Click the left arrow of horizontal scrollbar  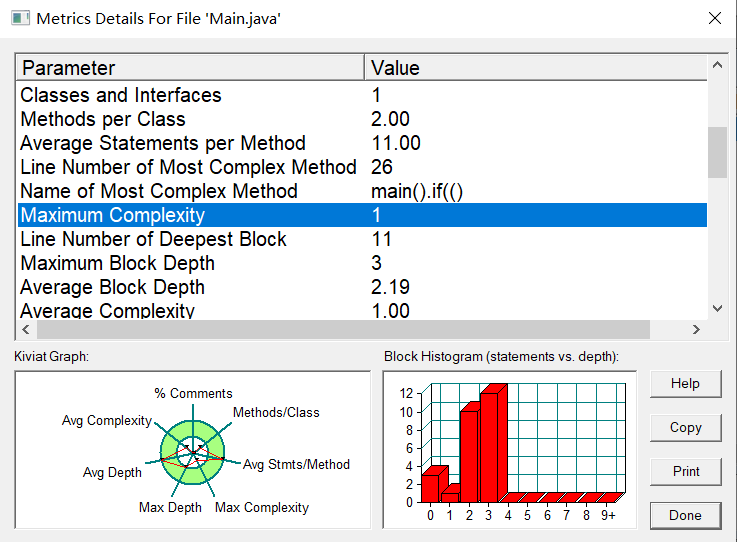[26, 330]
